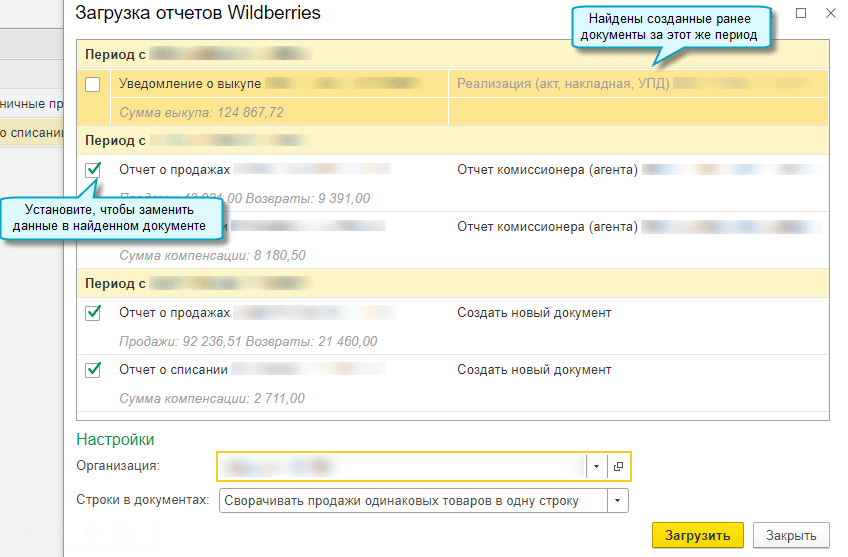The width and height of the screenshot is (848, 557).
Task: Open the Организация dropdown arrow
Action: click(x=597, y=466)
